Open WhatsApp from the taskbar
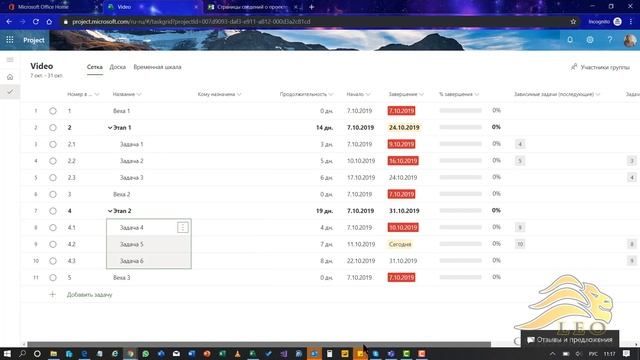The height and width of the screenshot is (360, 640). tap(146, 353)
